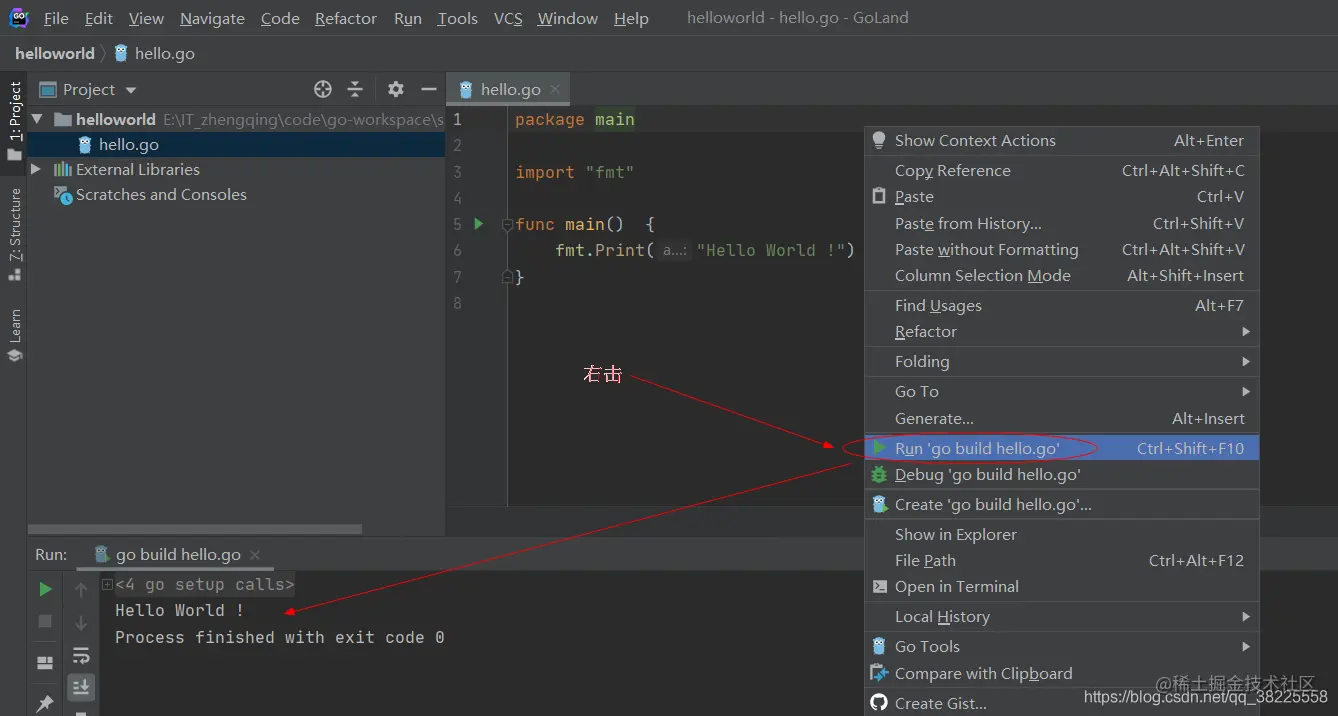The image size is (1338, 716).
Task: Open the Go To submenu in context menu
Action: (x=1061, y=391)
